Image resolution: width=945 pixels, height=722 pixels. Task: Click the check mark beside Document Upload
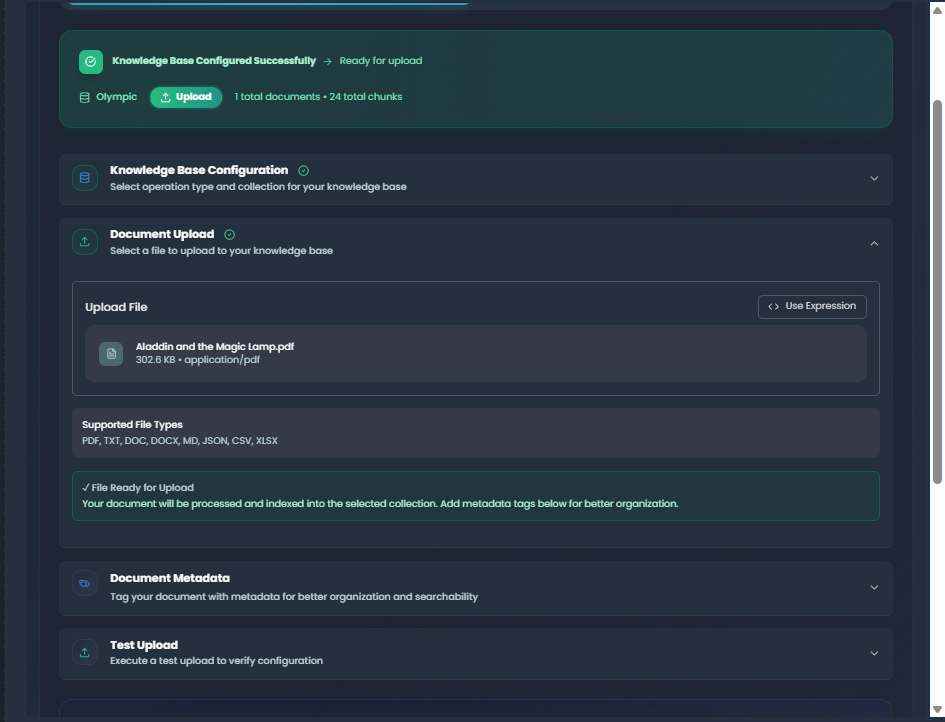coord(230,235)
